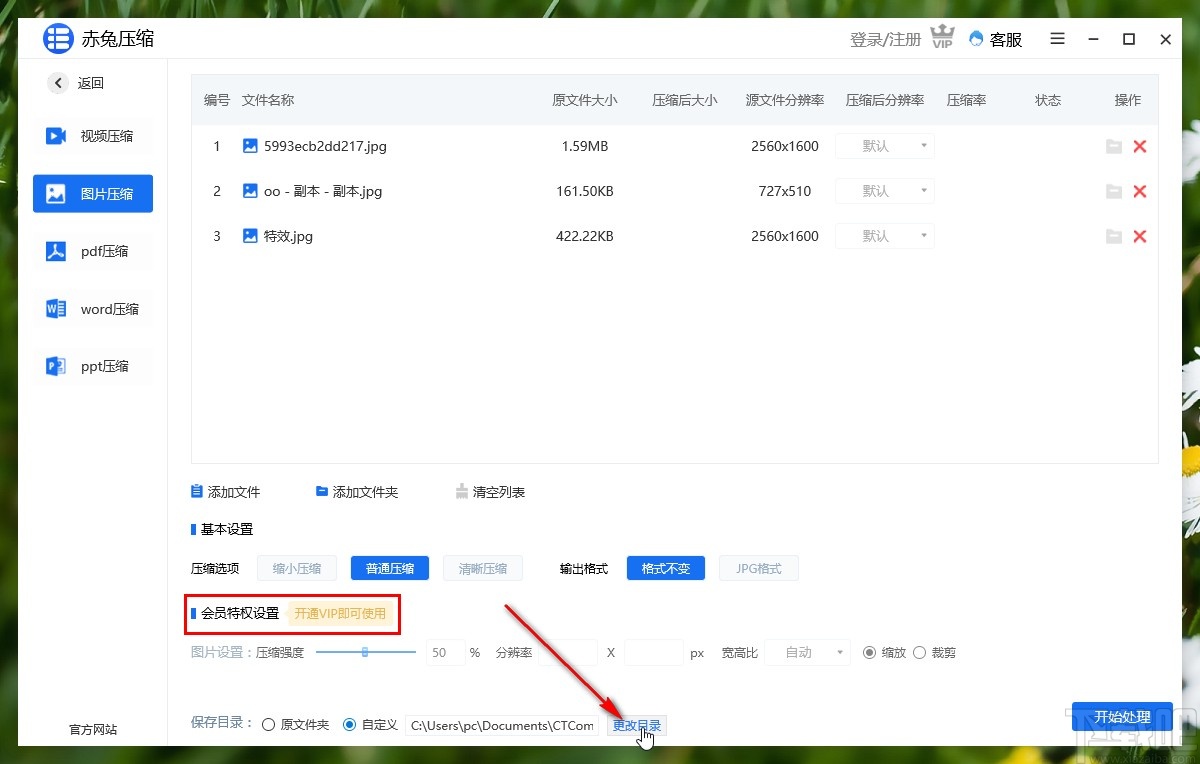Screen dimensions: 1200x764
Task: Click the 赤兔压缩 app logo icon
Action: (58, 39)
